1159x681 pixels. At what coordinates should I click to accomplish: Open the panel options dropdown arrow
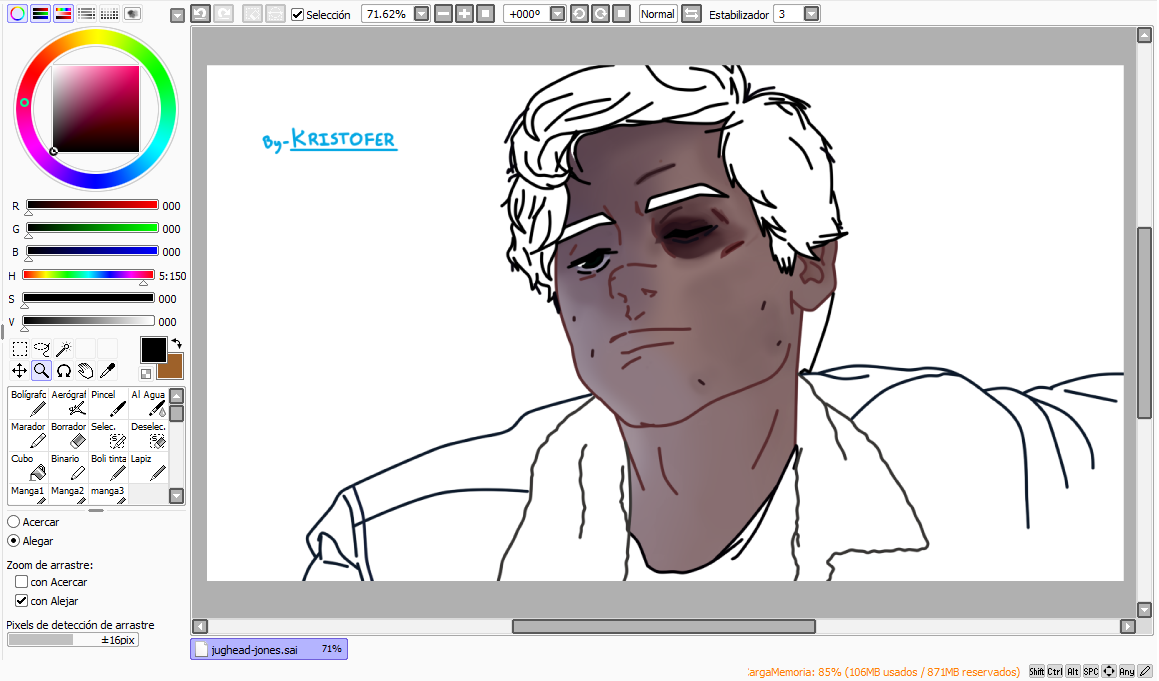click(x=177, y=16)
